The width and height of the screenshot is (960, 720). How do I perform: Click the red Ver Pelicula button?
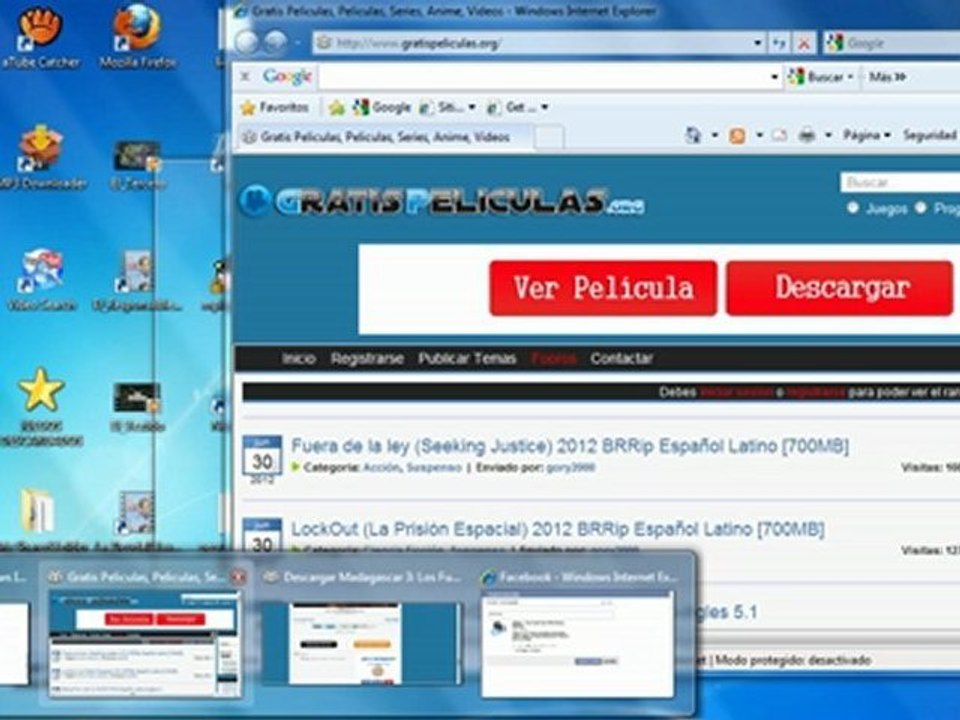point(603,288)
